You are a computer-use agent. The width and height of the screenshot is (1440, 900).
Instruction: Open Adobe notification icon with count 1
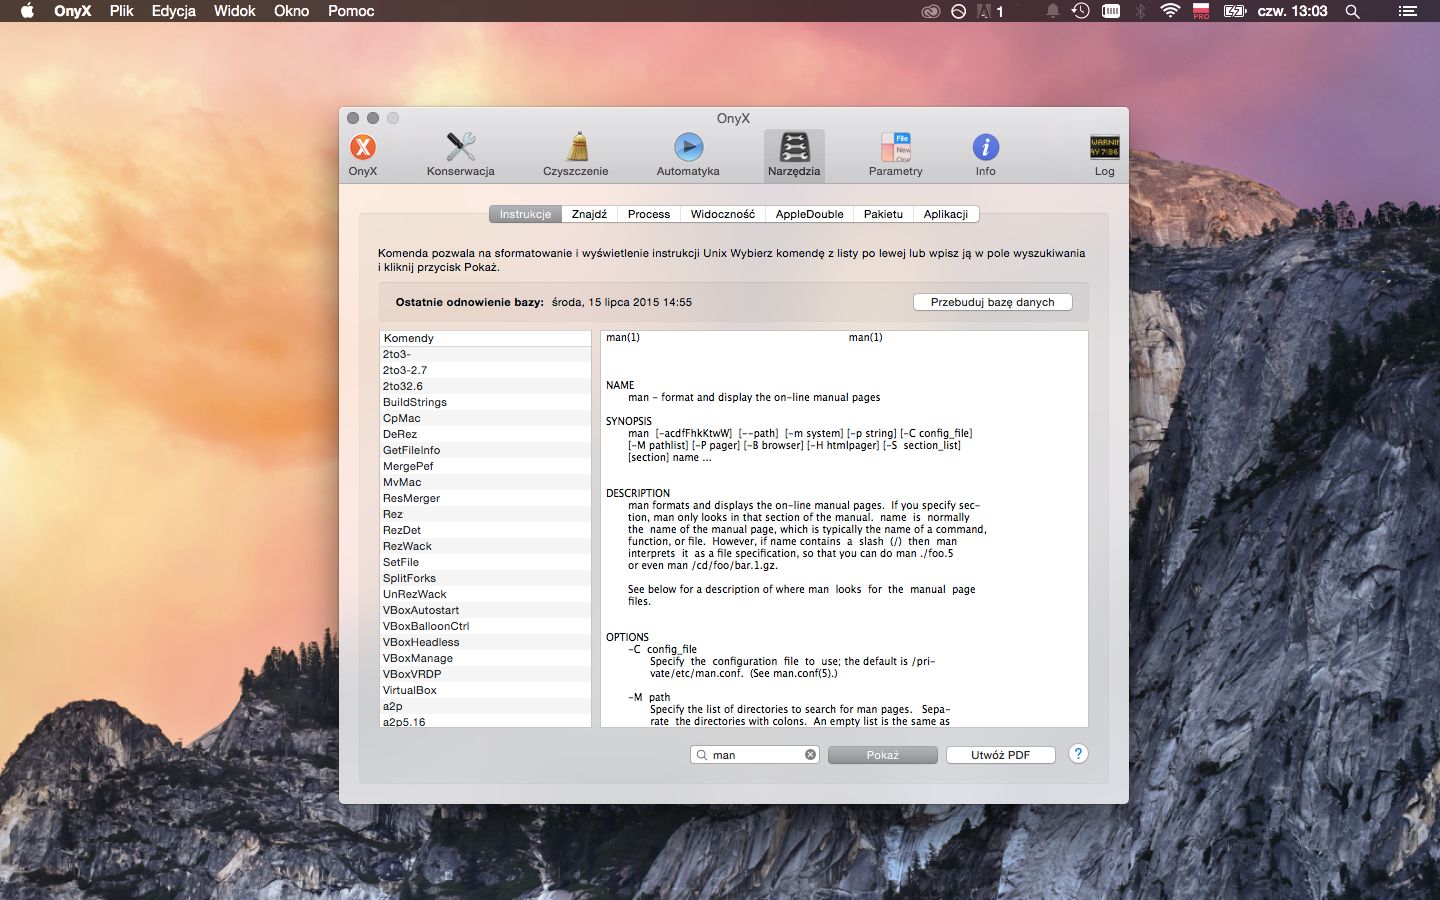click(989, 11)
